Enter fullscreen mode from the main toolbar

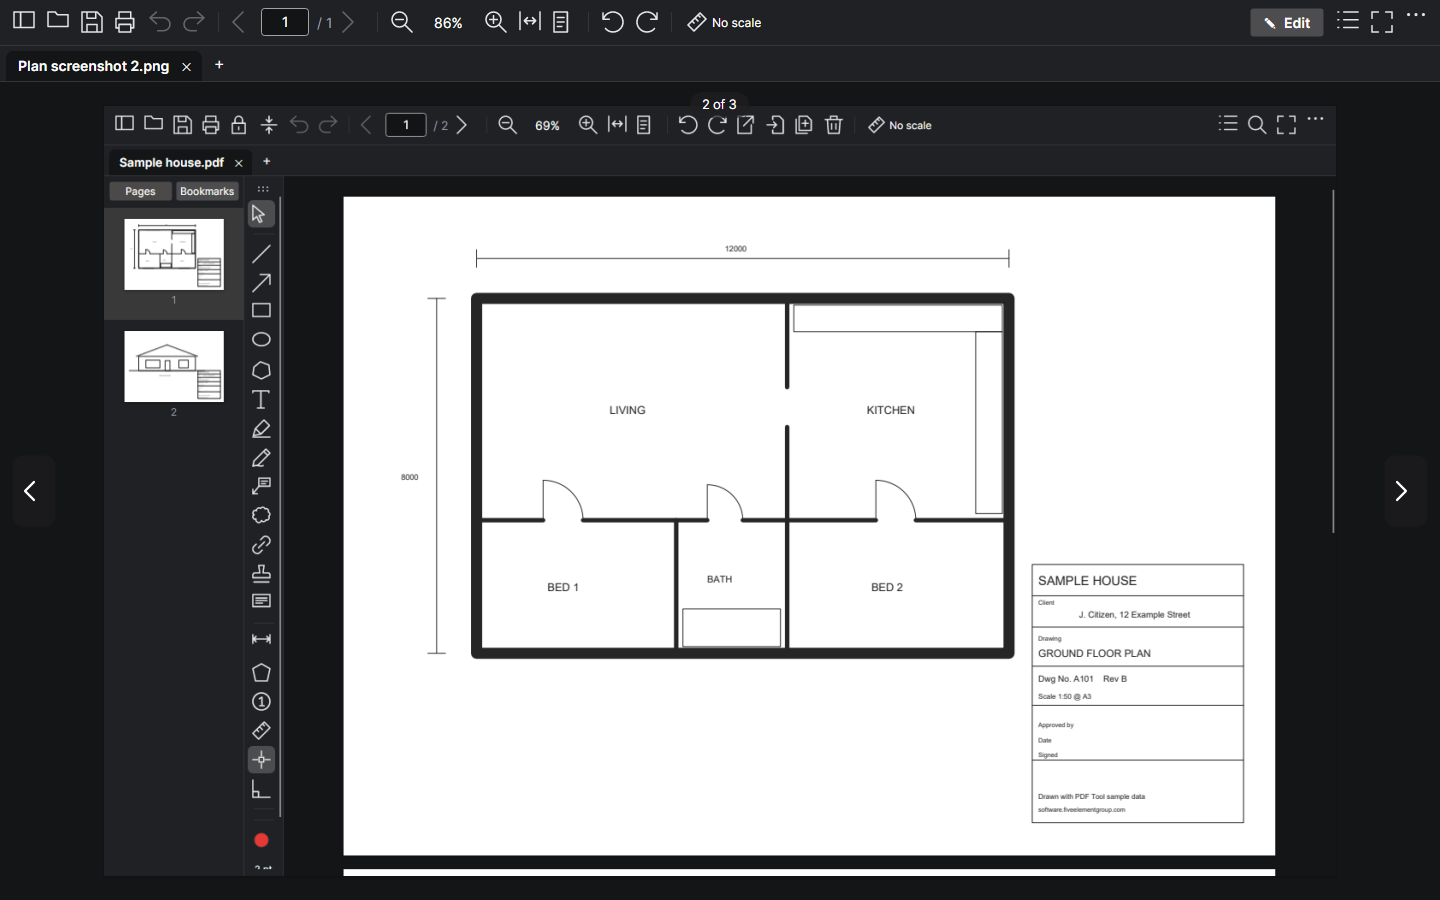(1382, 22)
